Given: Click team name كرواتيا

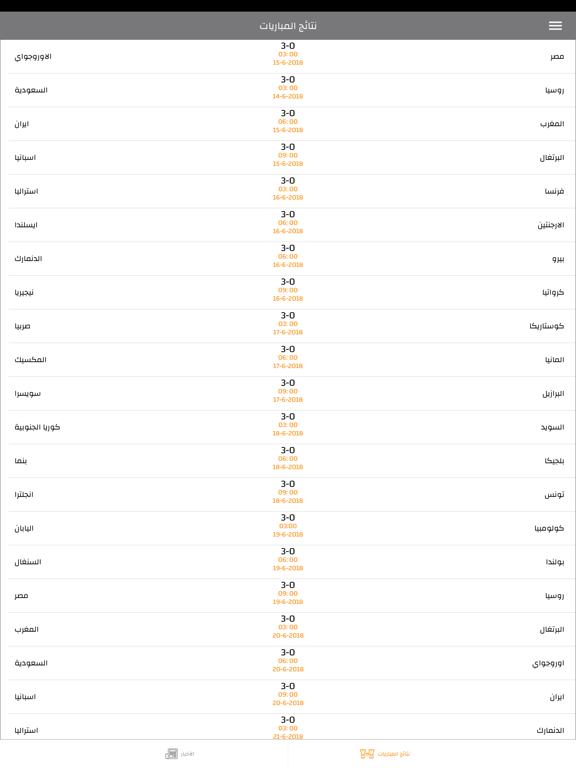Looking at the screenshot, I should click(553, 292).
